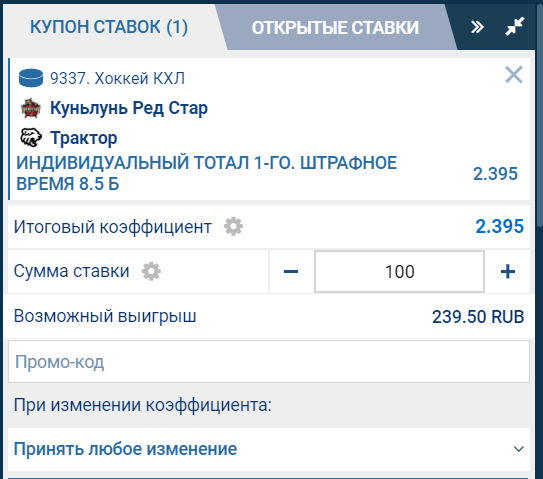The height and width of the screenshot is (479, 543).
Task: Select the Купон ставок (1) tab
Action: tap(109, 27)
